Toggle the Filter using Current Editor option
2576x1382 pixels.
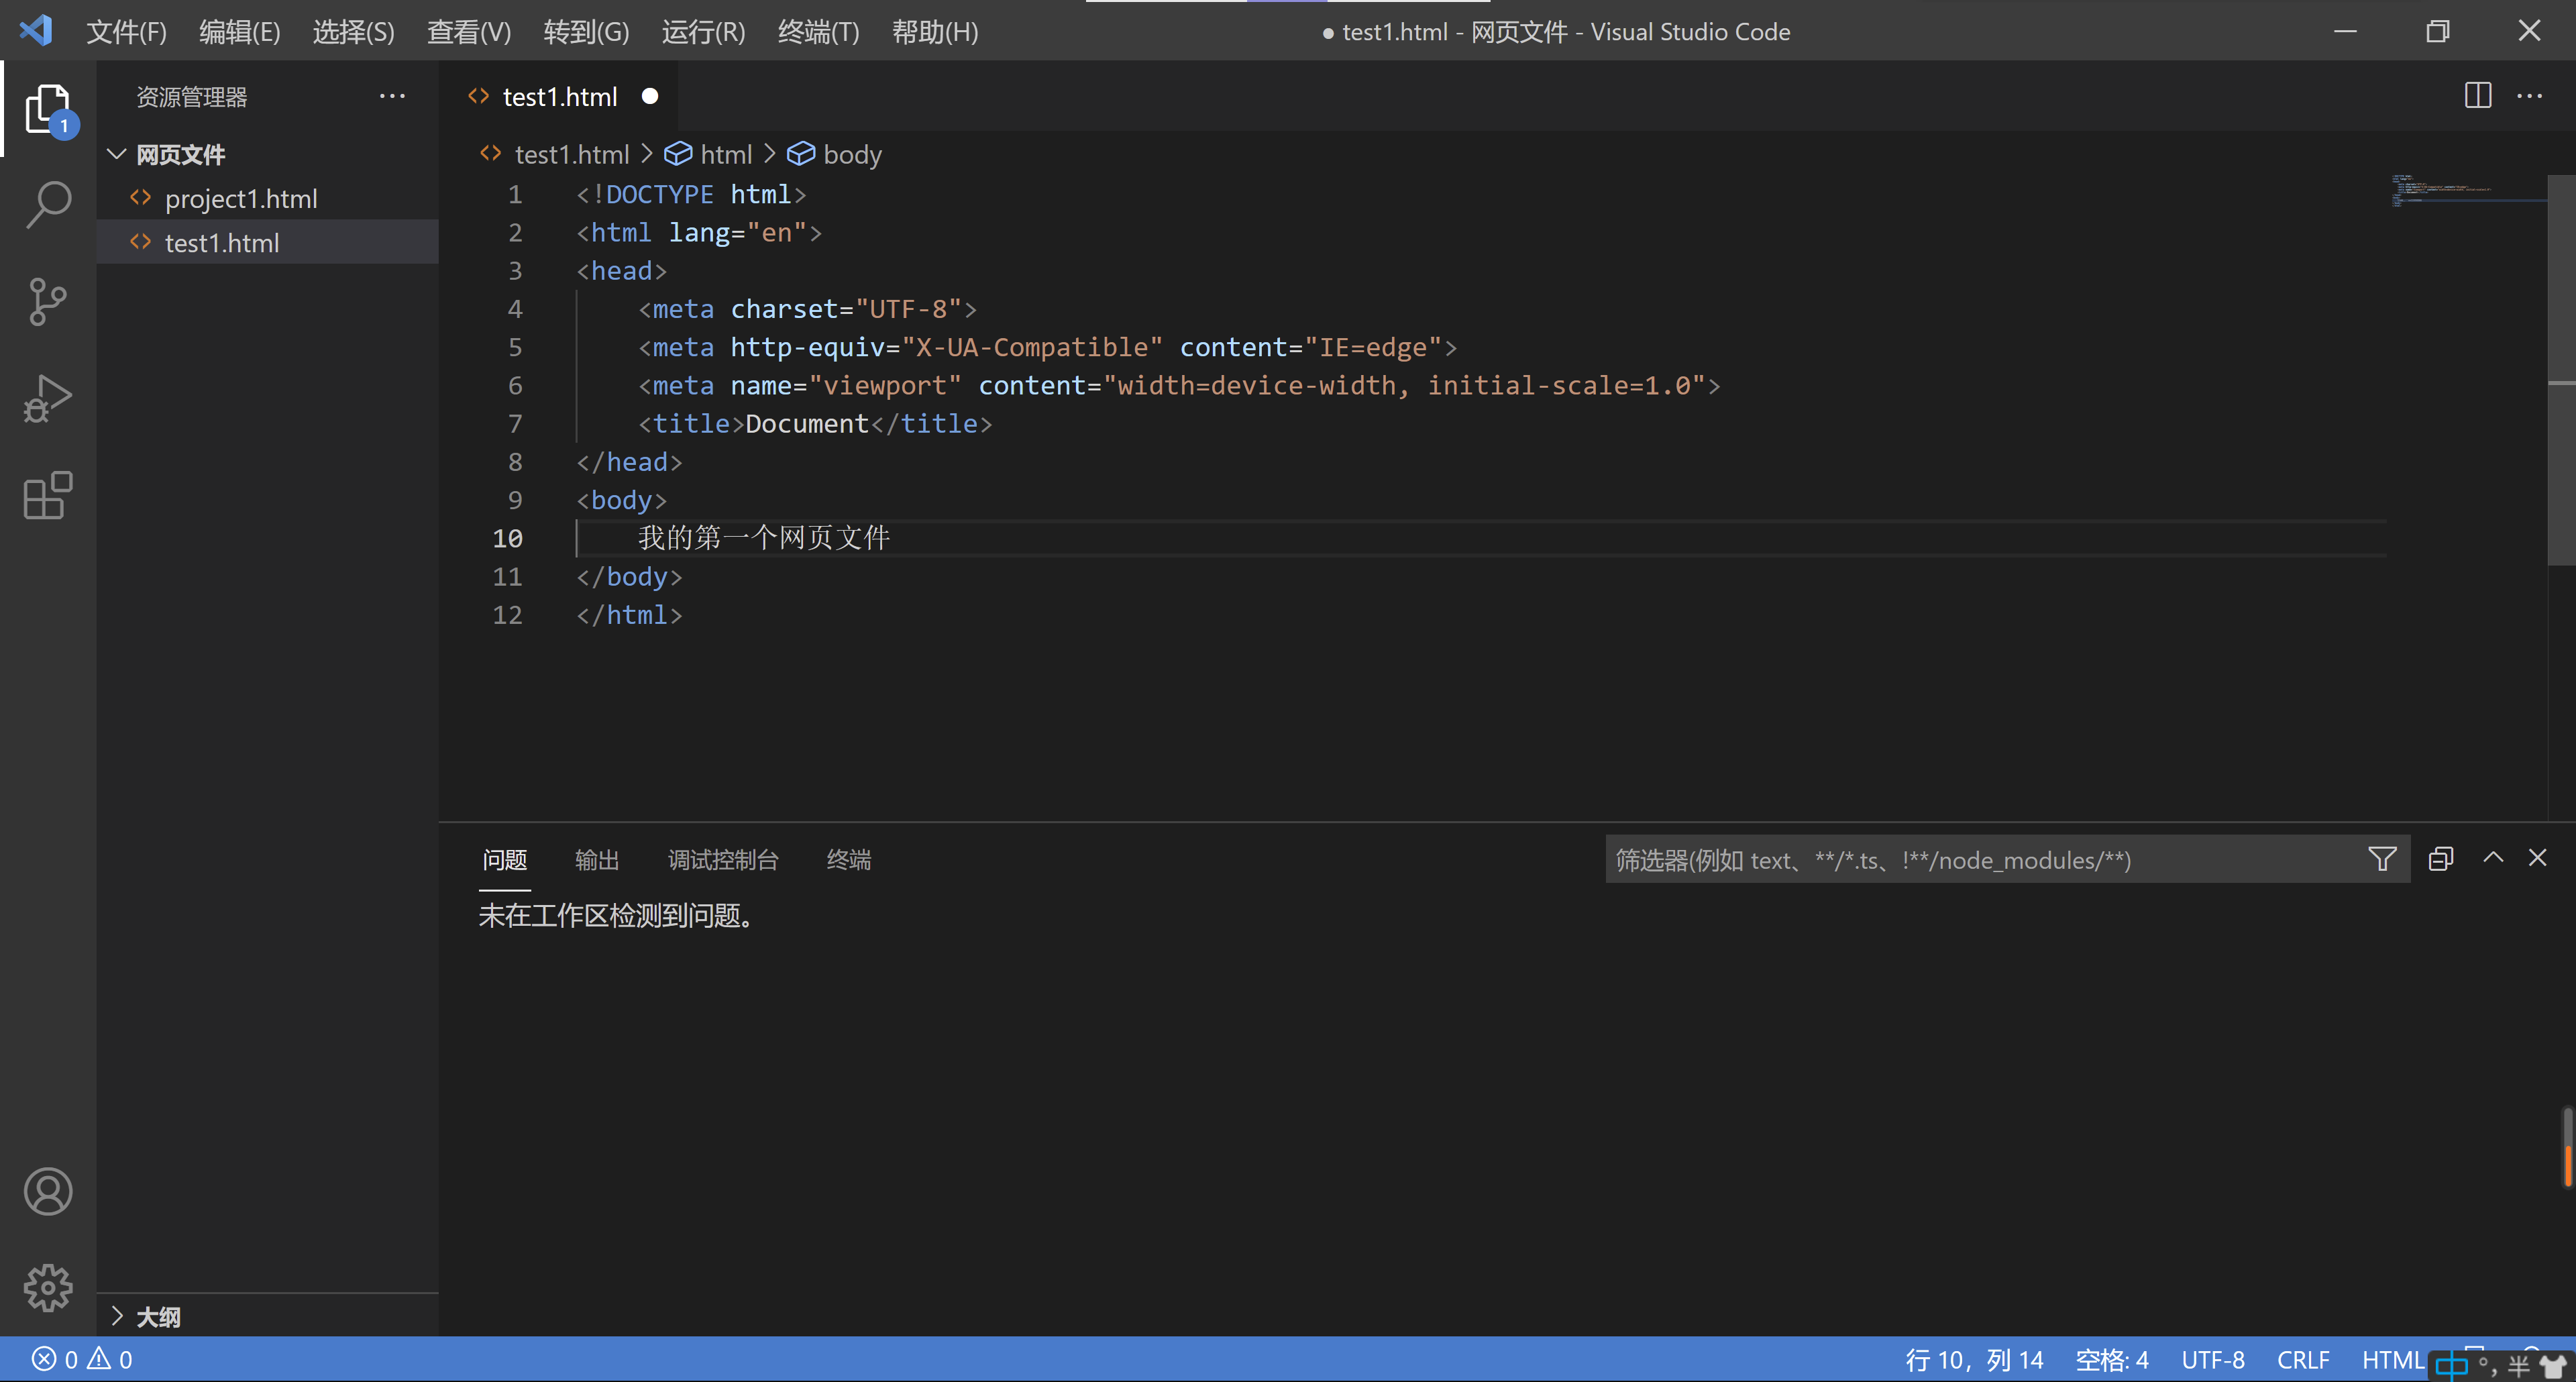pos(2441,859)
